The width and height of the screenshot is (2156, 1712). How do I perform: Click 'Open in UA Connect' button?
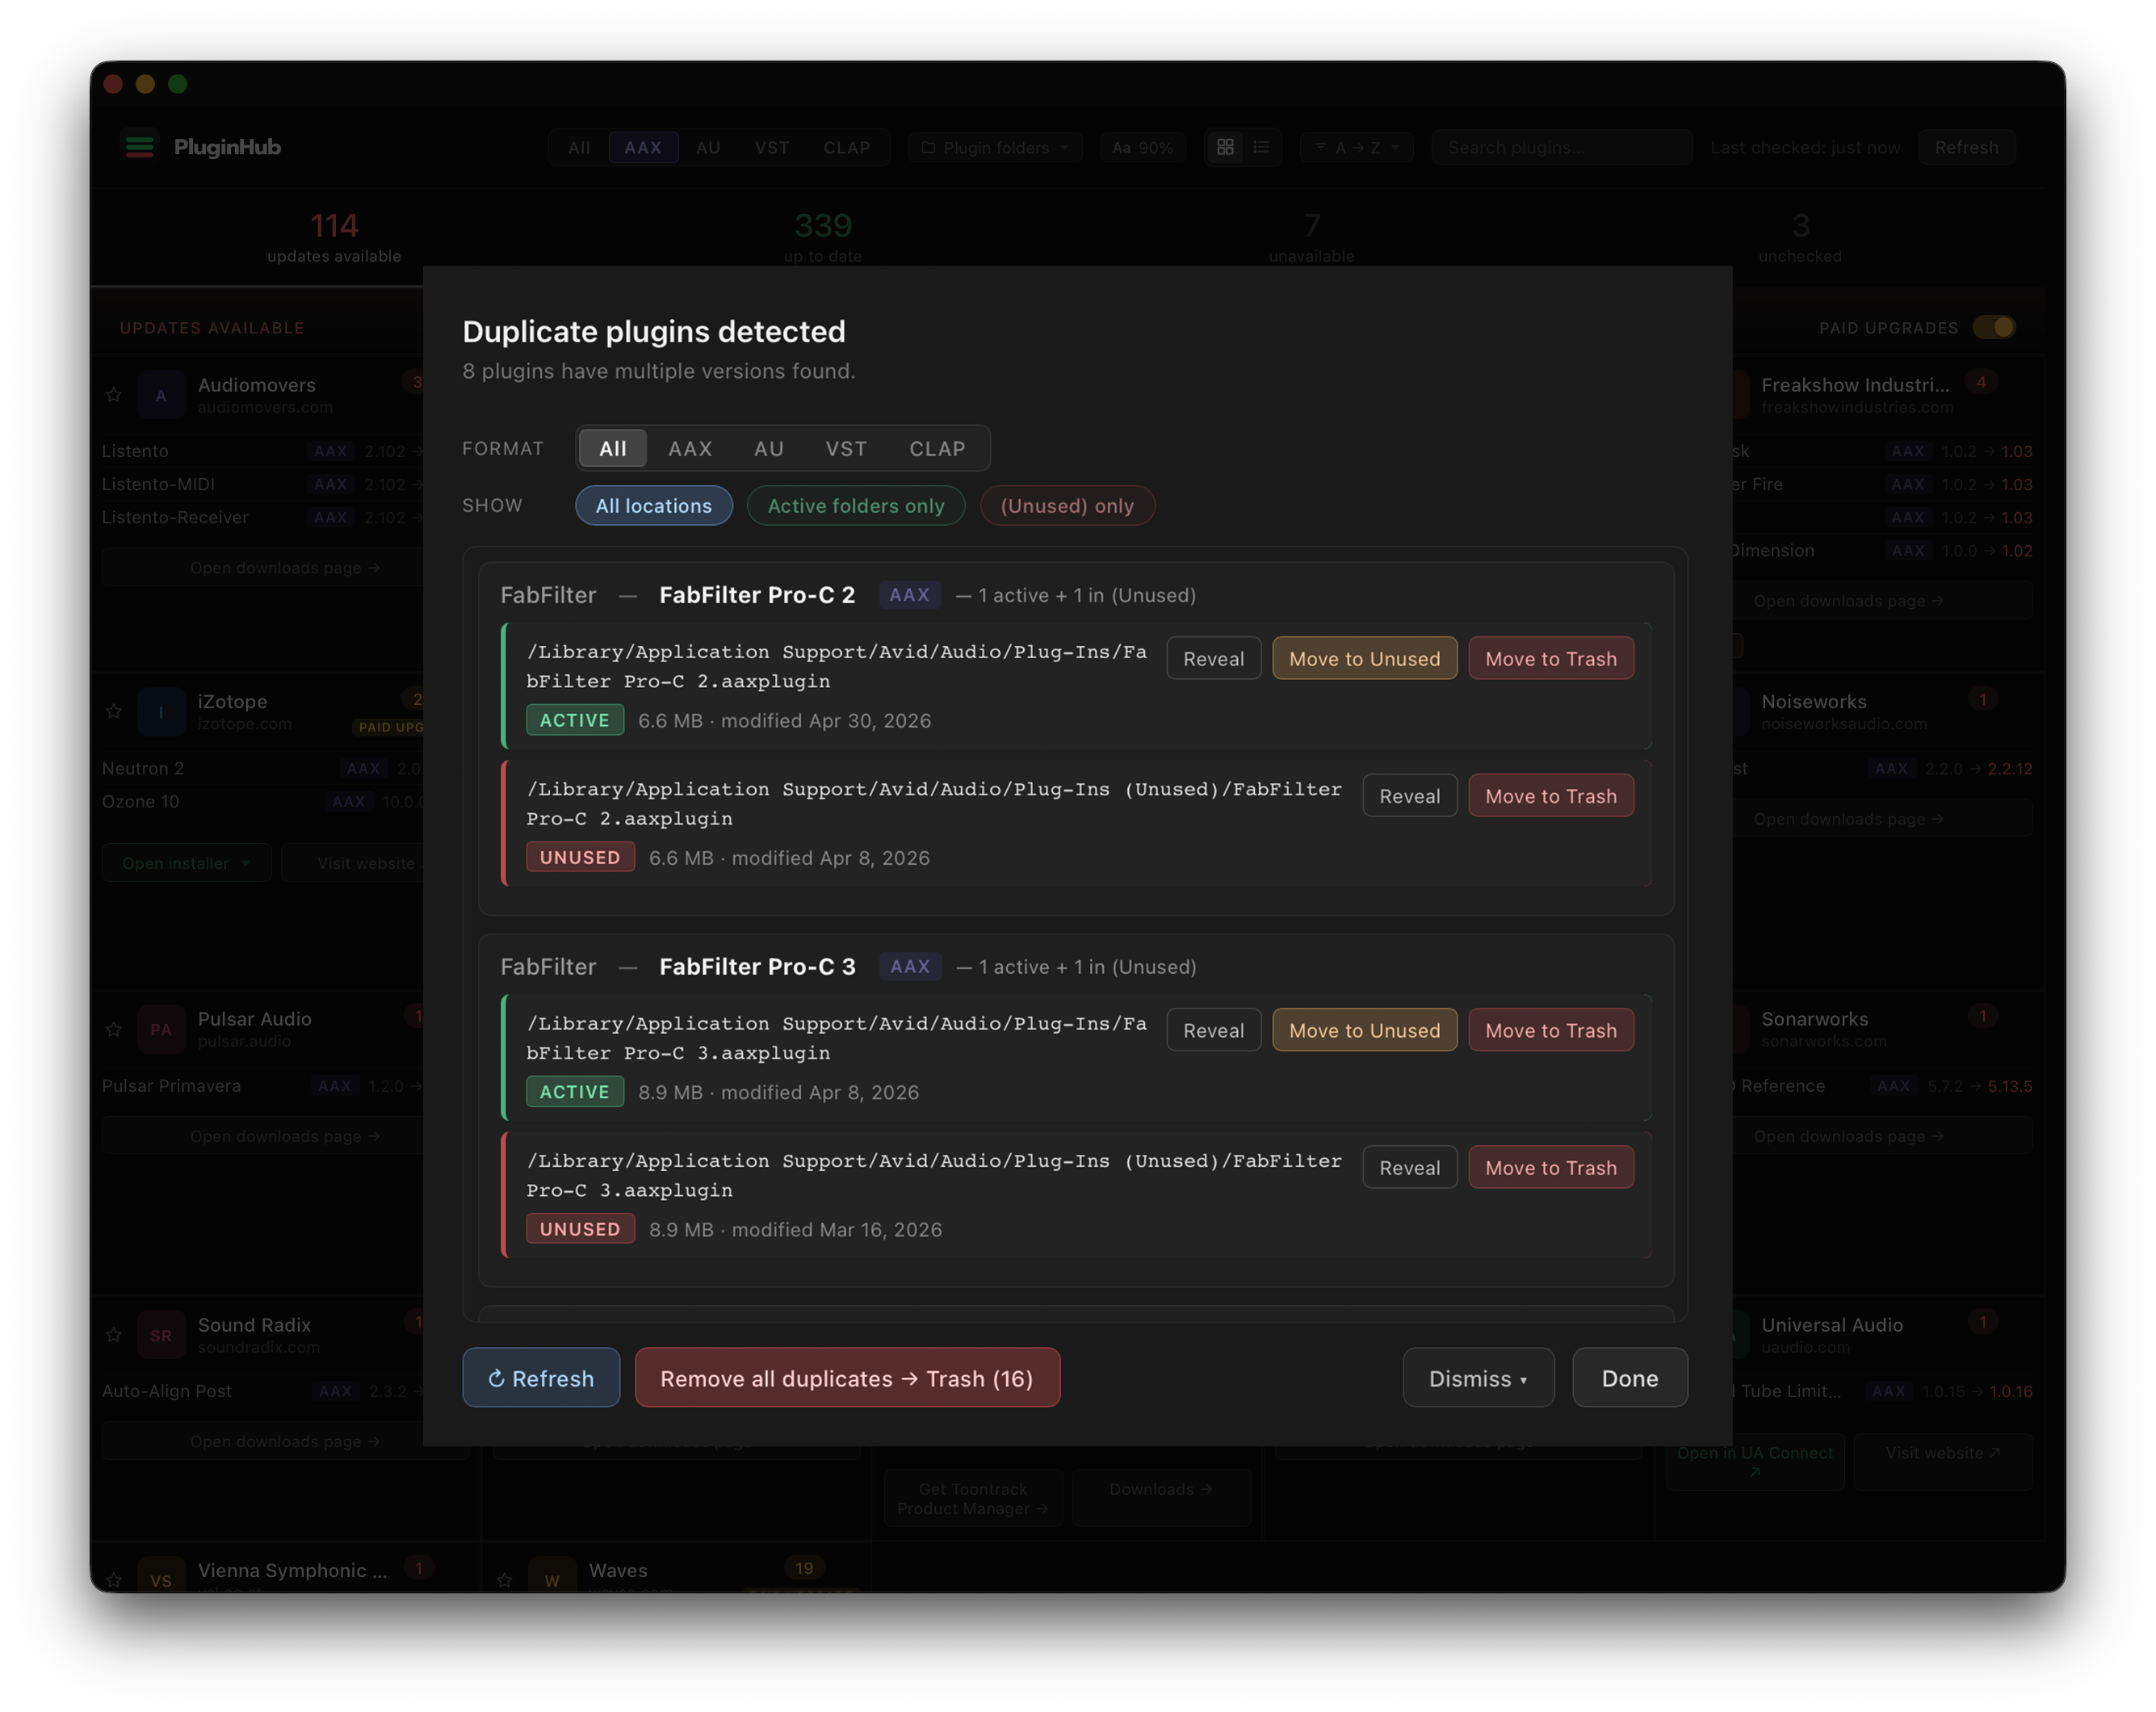[1755, 1460]
